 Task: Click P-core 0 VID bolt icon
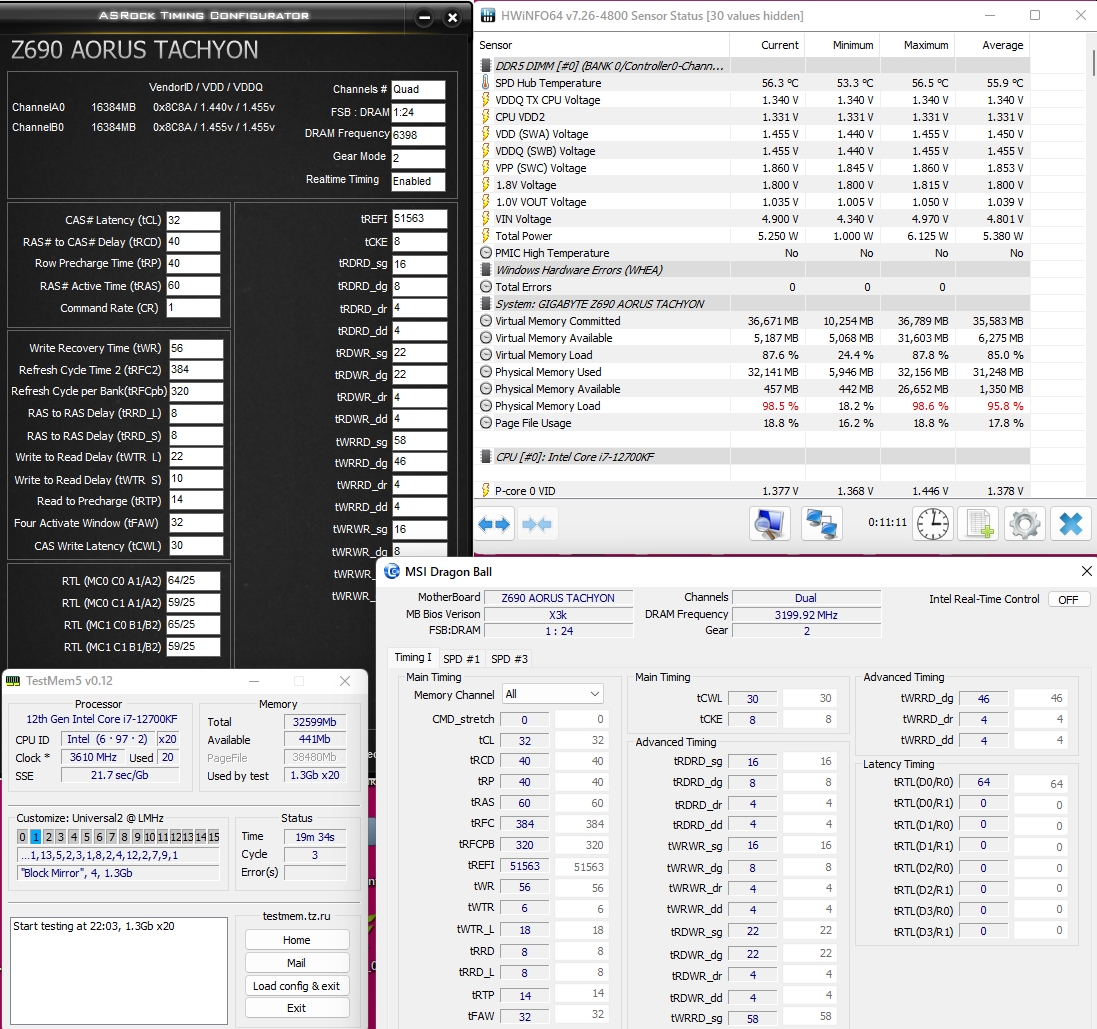pyautogui.click(x=486, y=490)
